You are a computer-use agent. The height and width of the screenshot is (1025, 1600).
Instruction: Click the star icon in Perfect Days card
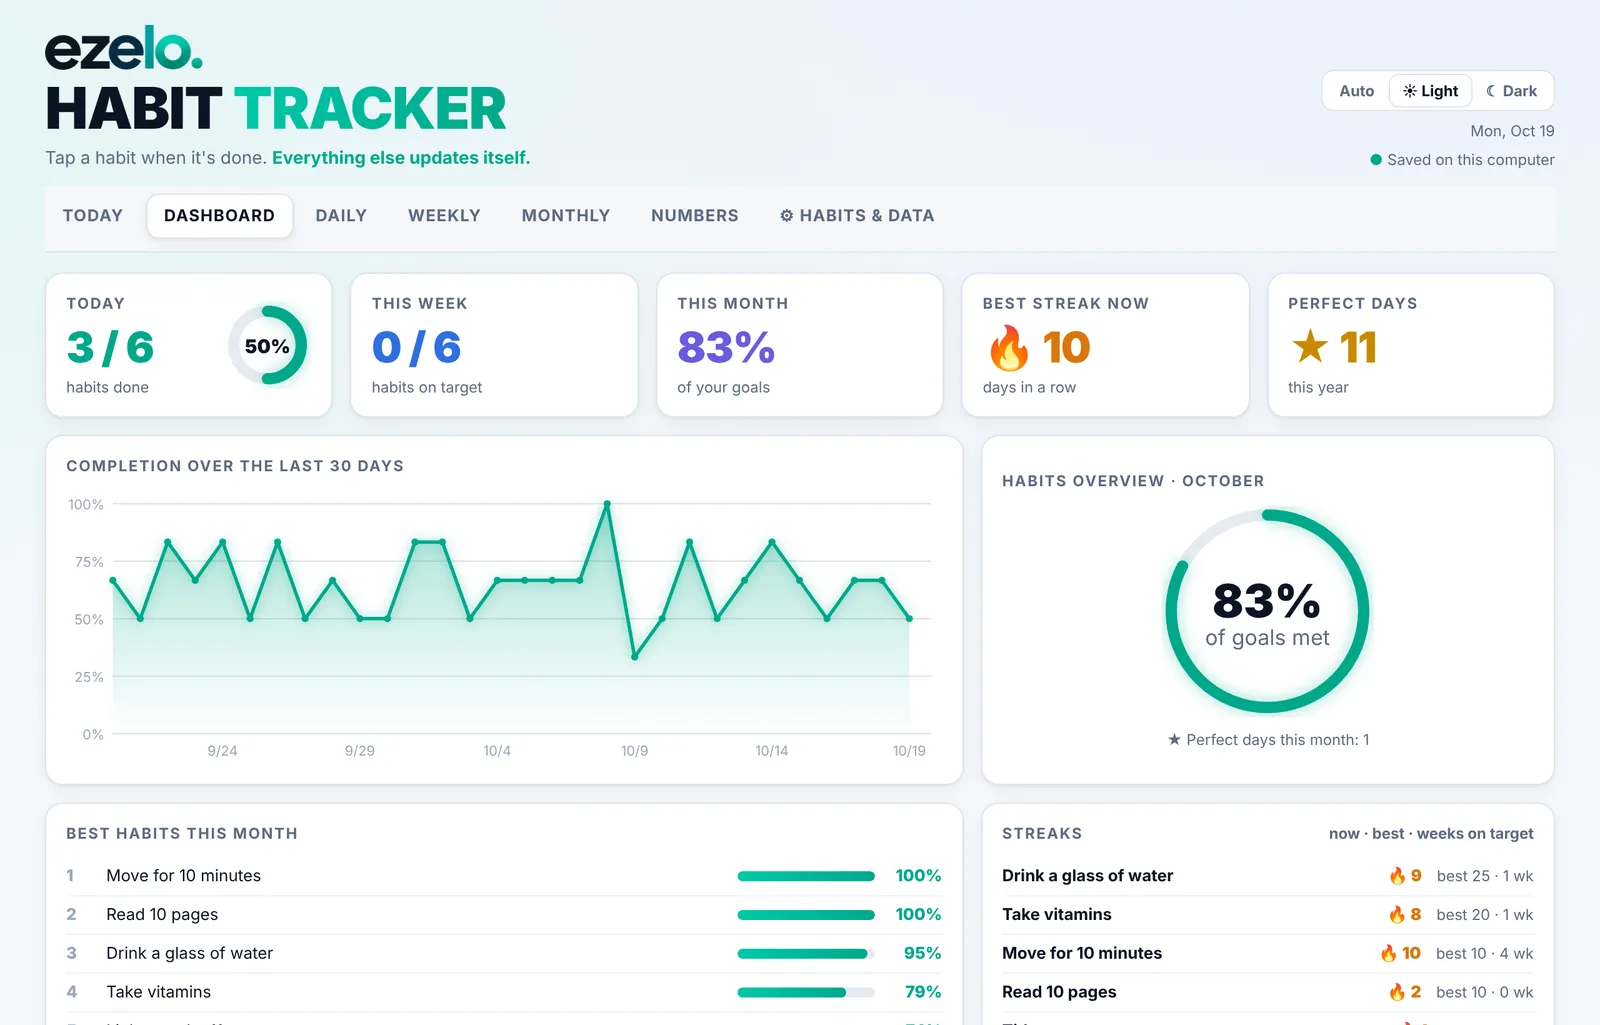coord(1309,347)
